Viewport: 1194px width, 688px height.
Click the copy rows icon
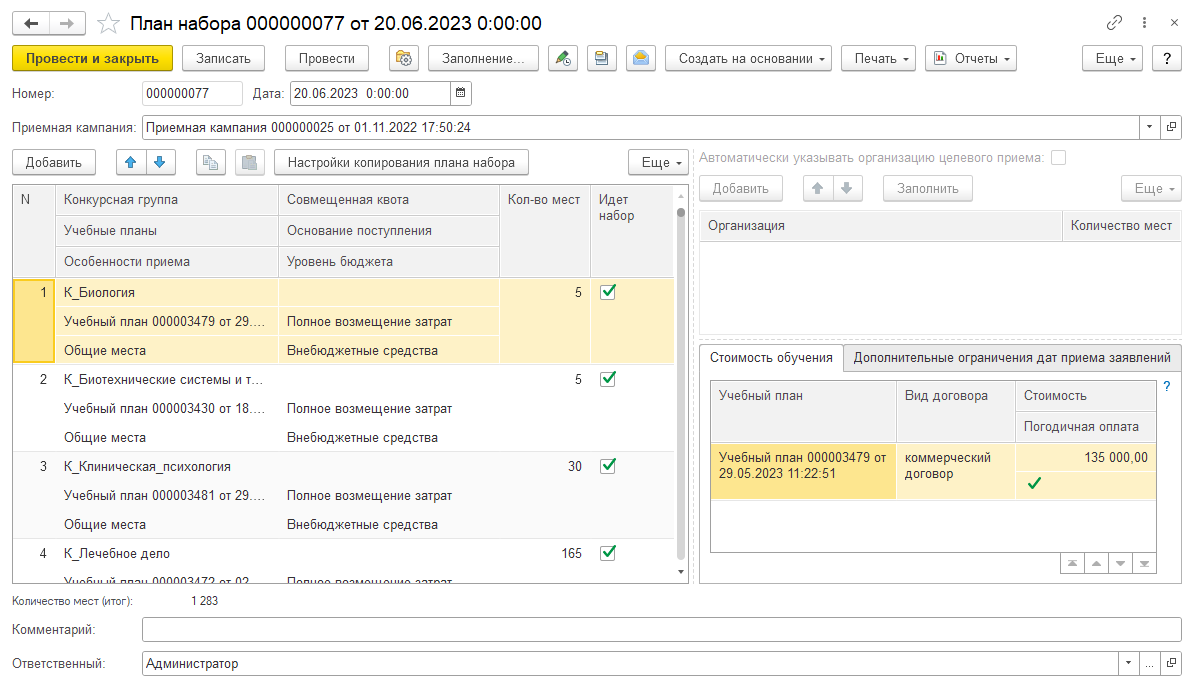(210, 162)
